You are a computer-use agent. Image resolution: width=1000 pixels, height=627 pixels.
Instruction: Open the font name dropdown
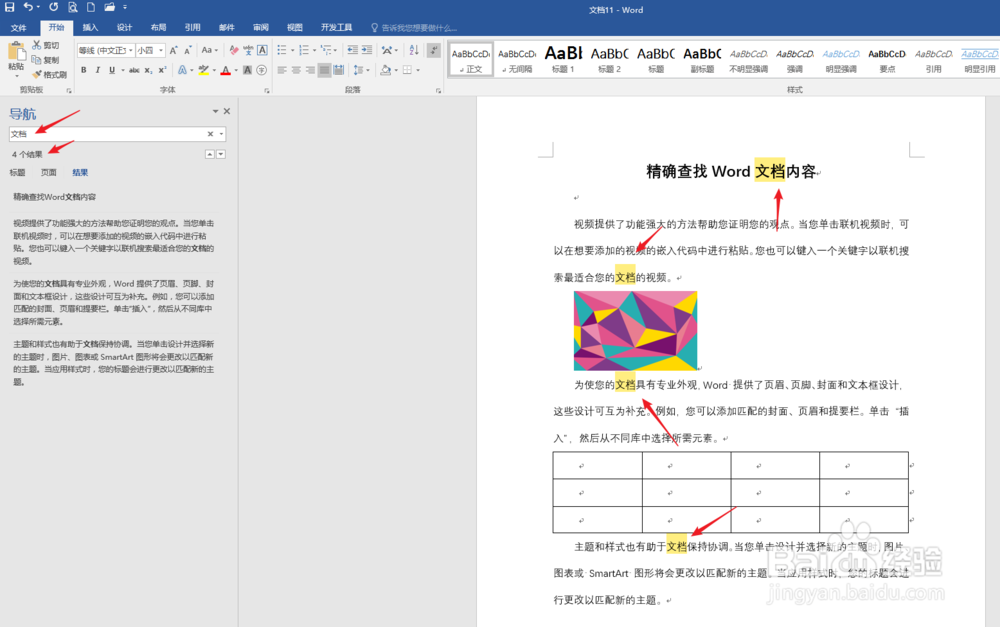pyautogui.click(x=130, y=49)
